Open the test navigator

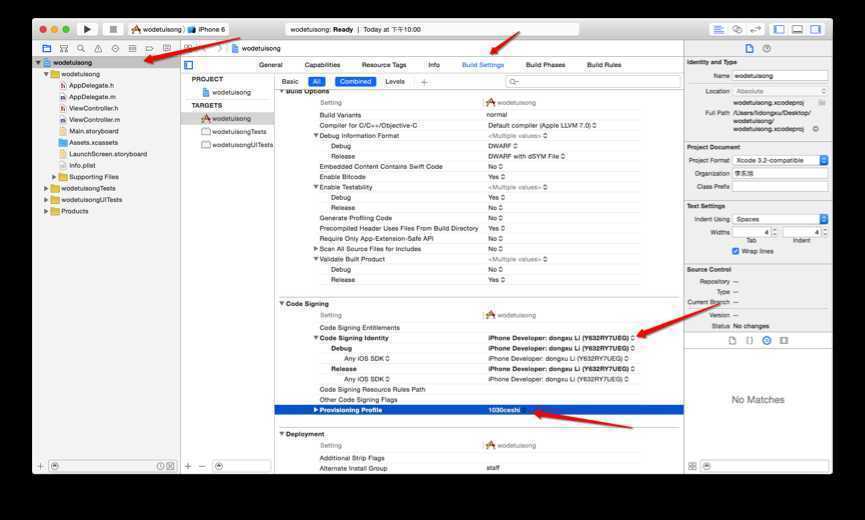click(x=115, y=49)
